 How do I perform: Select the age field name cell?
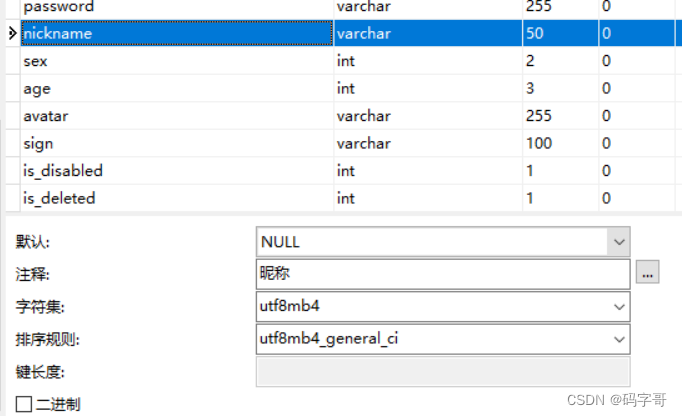[x=177, y=88]
